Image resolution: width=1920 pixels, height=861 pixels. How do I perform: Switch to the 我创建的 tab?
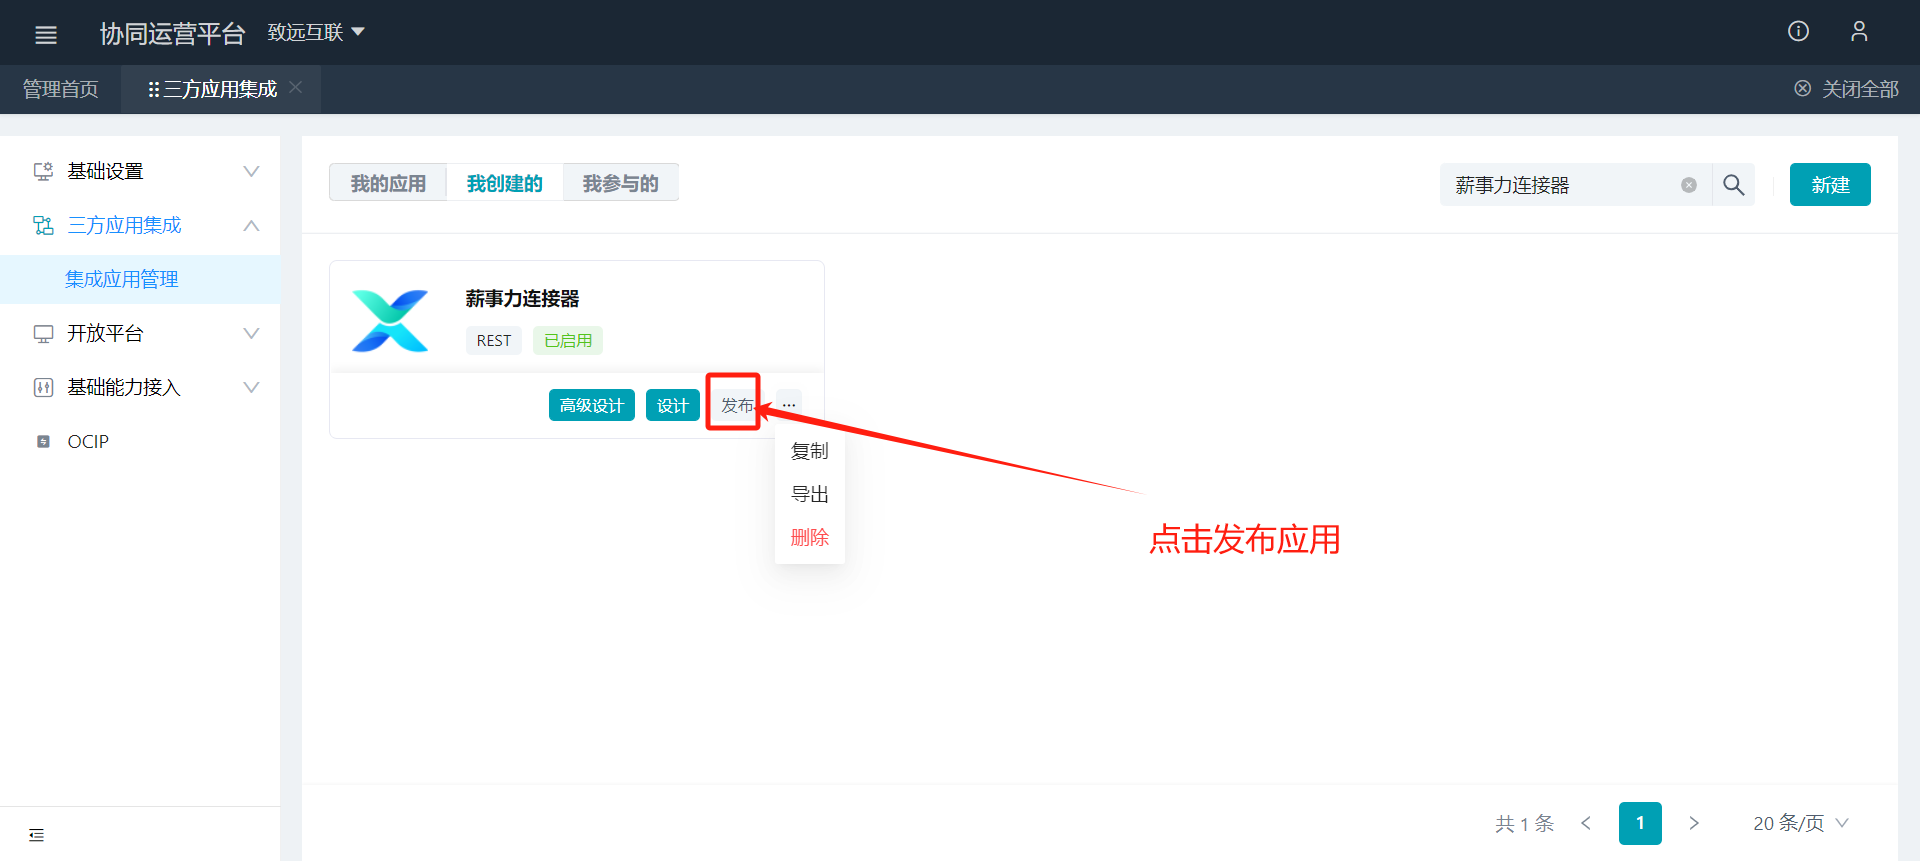[x=504, y=183]
